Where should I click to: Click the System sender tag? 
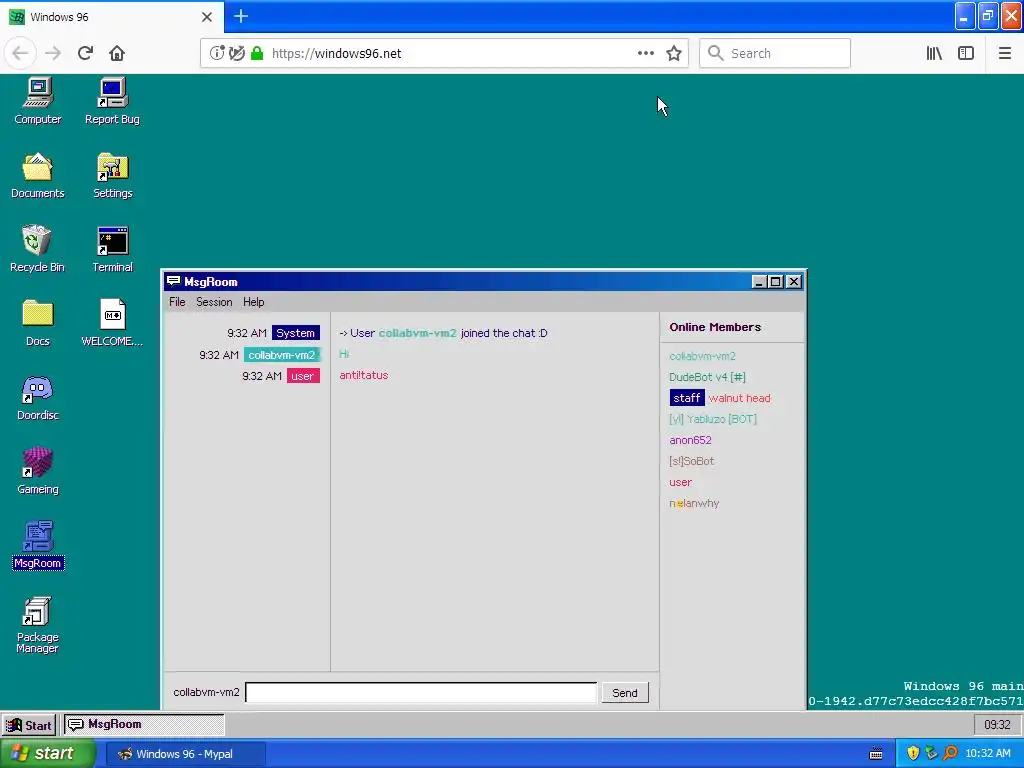295,333
